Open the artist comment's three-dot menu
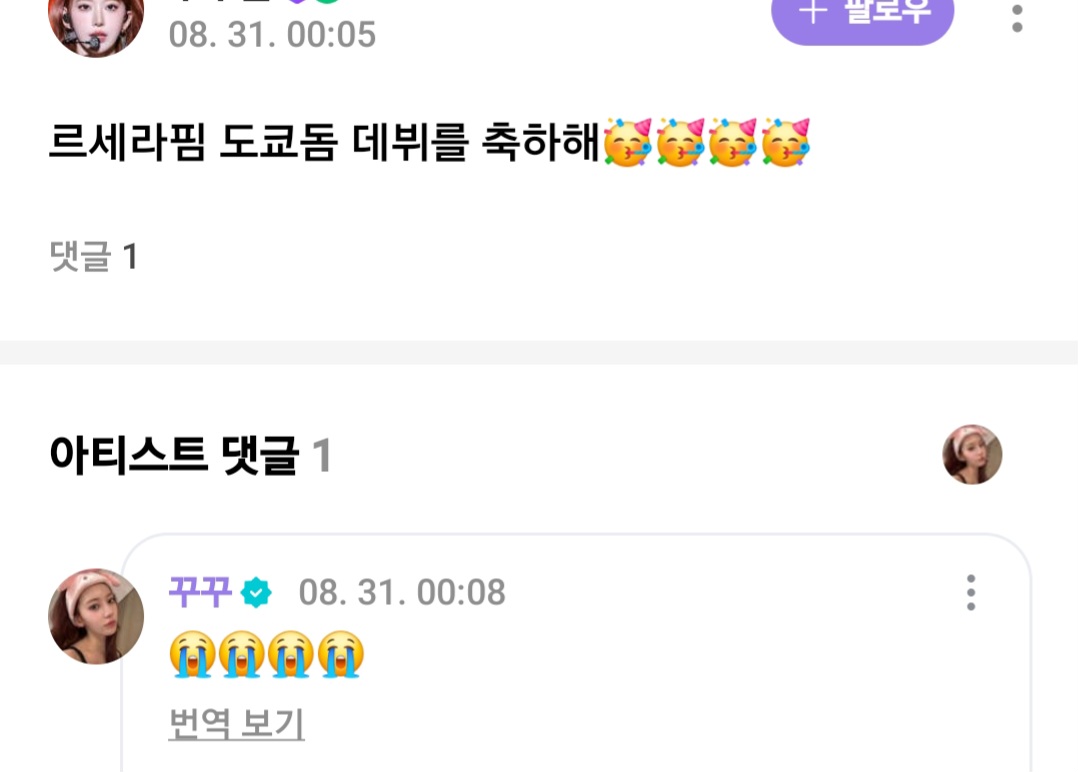 click(971, 593)
